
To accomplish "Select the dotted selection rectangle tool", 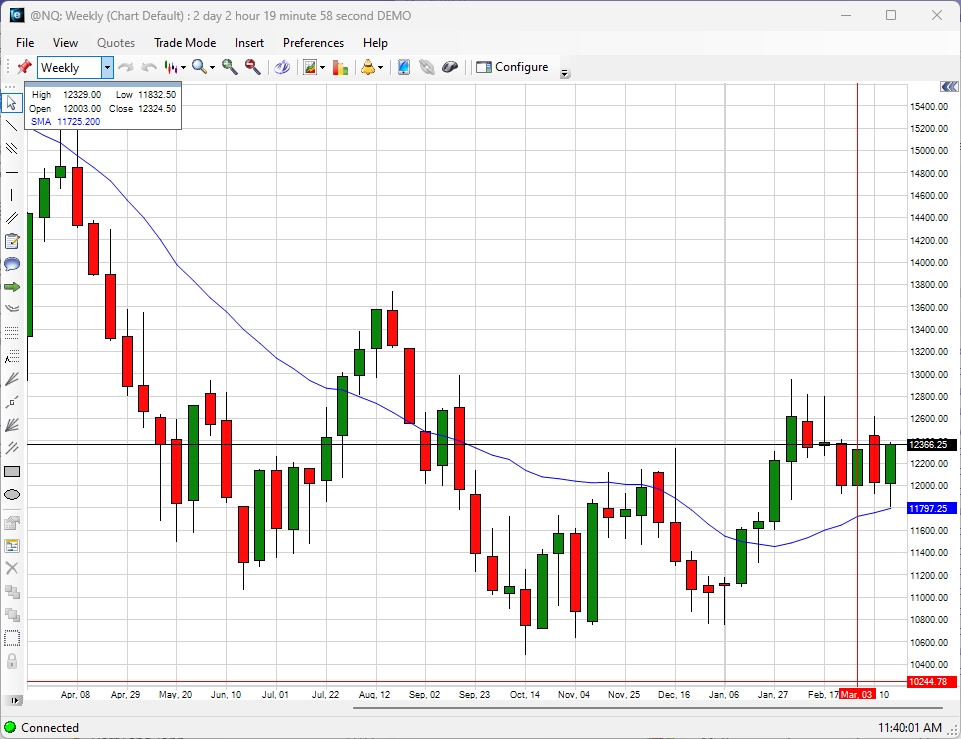I will pos(12,638).
